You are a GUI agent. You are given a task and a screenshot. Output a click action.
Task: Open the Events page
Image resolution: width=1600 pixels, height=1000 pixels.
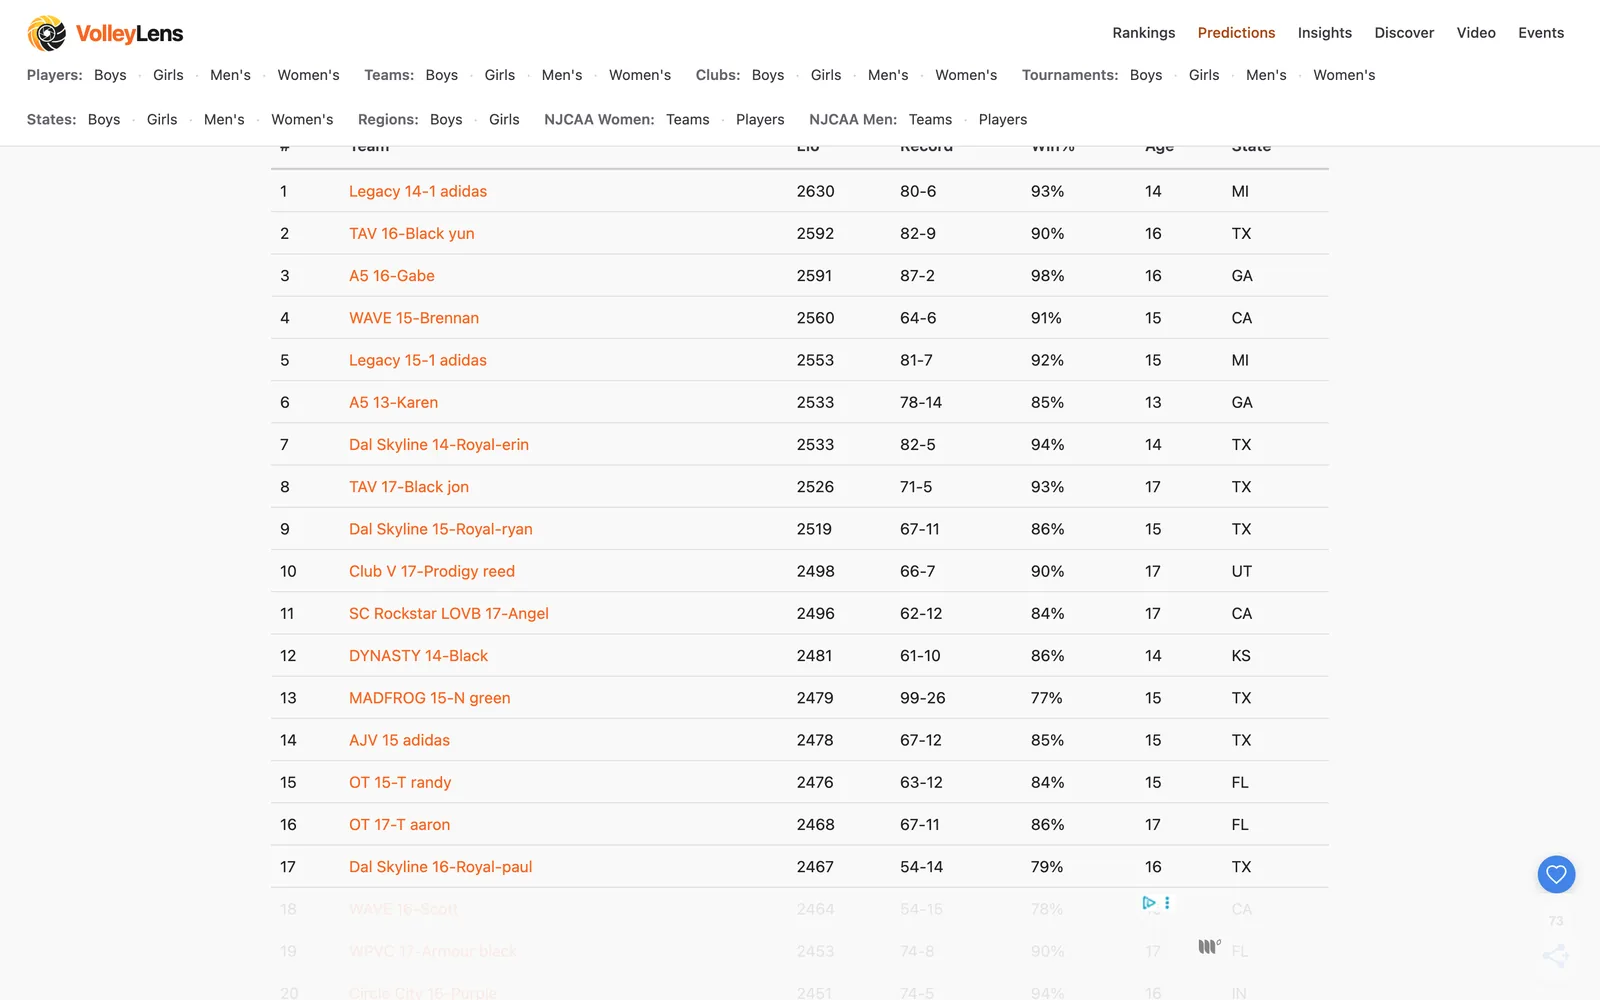[x=1541, y=33]
